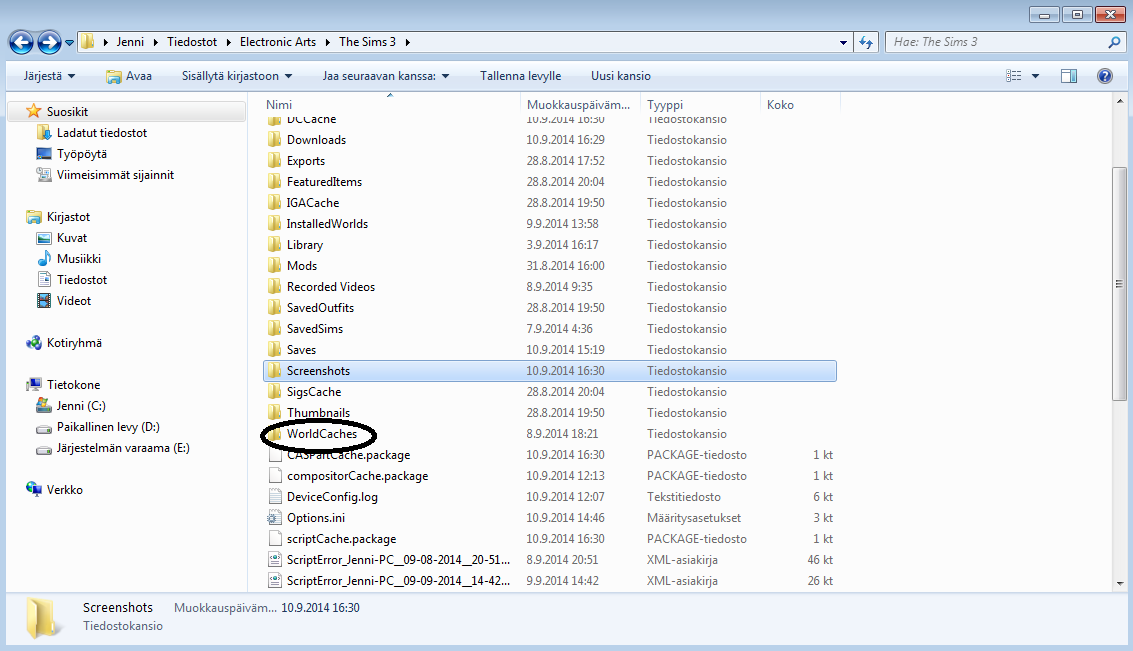Go back with the blue Back arrow

[x=21, y=43]
